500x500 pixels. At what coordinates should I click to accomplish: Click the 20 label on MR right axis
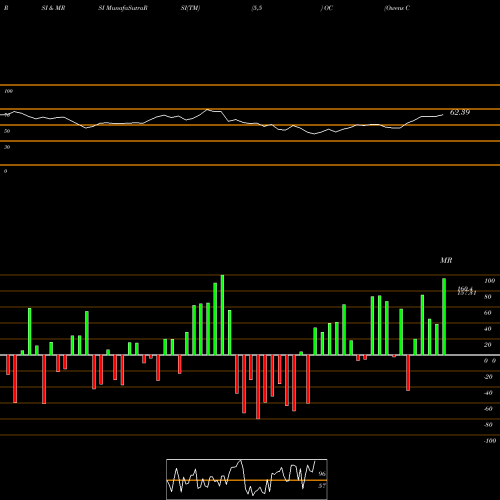[487, 345]
